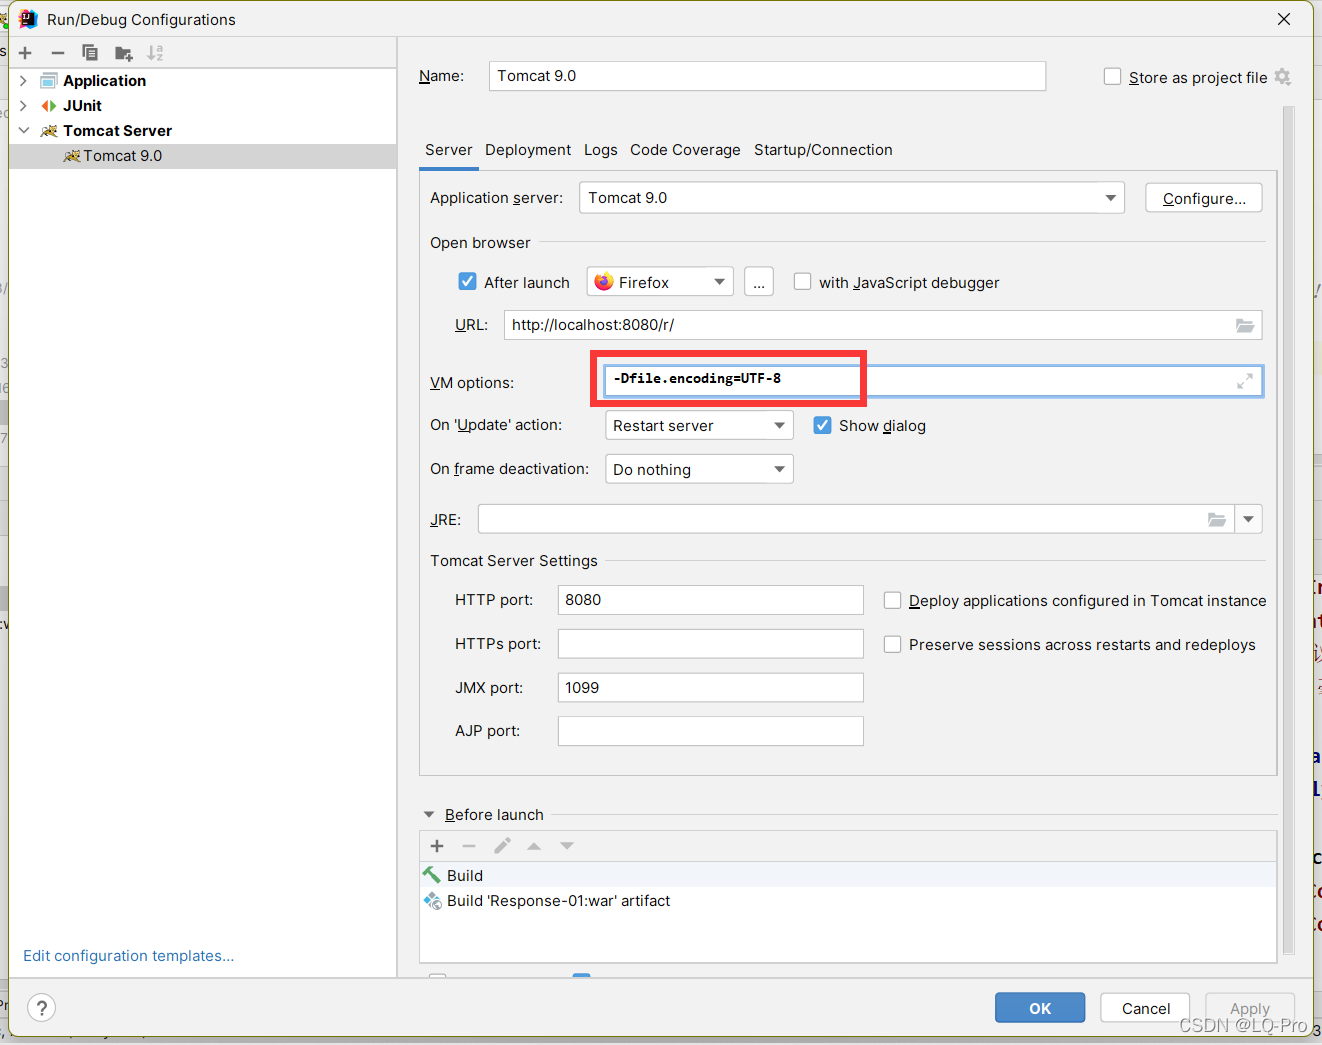Open the Firefox browser dropdown

[660, 282]
